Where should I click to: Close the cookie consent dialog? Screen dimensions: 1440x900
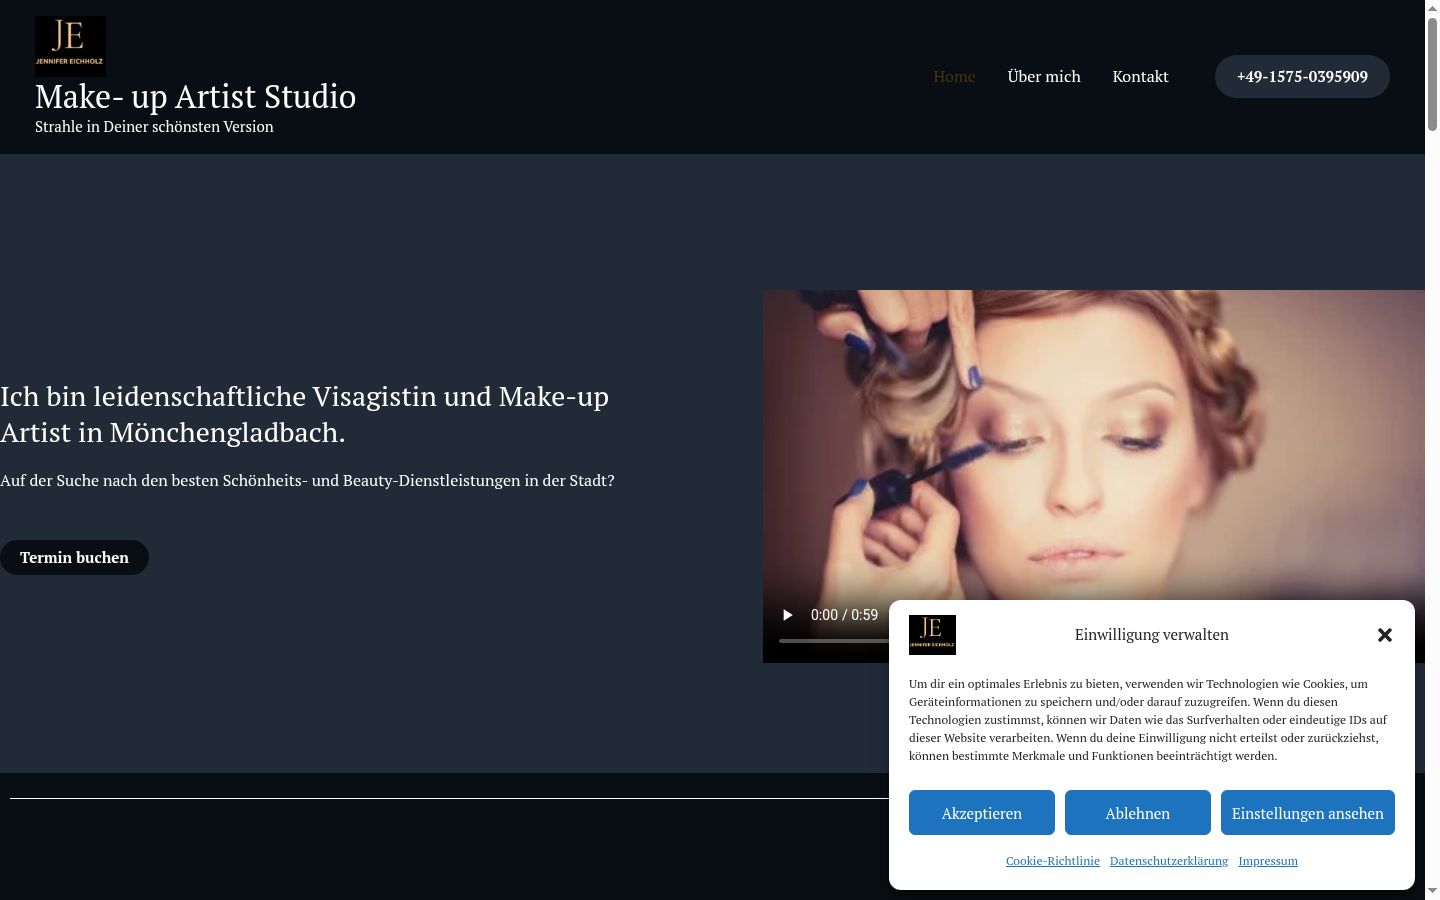click(1385, 635)
